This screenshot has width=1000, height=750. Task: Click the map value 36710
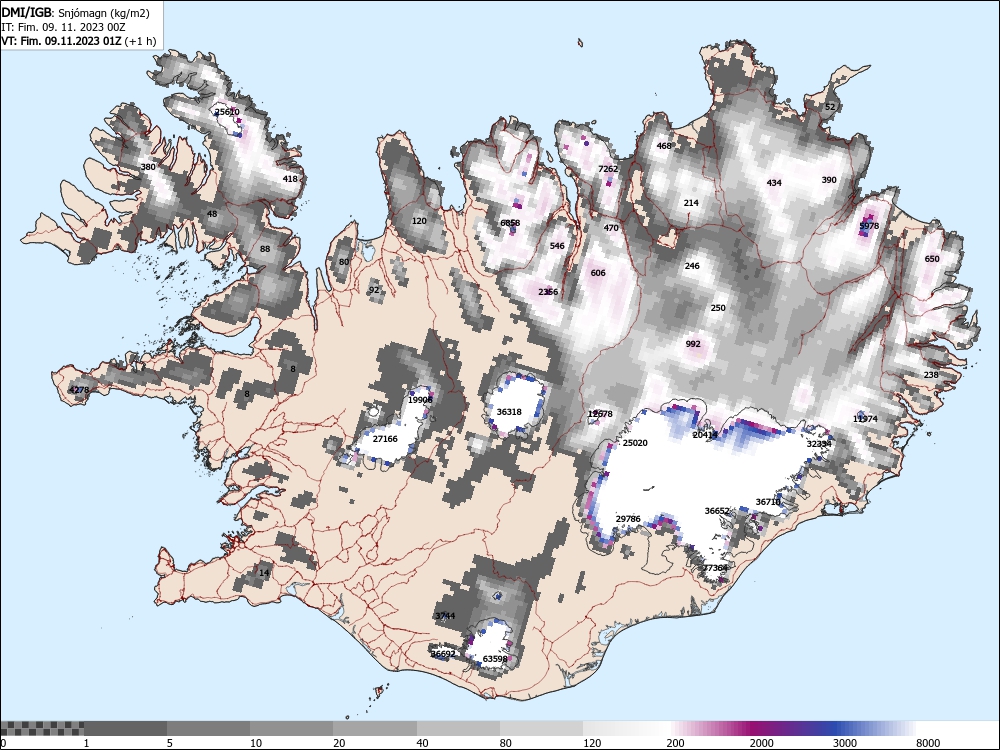768,502
